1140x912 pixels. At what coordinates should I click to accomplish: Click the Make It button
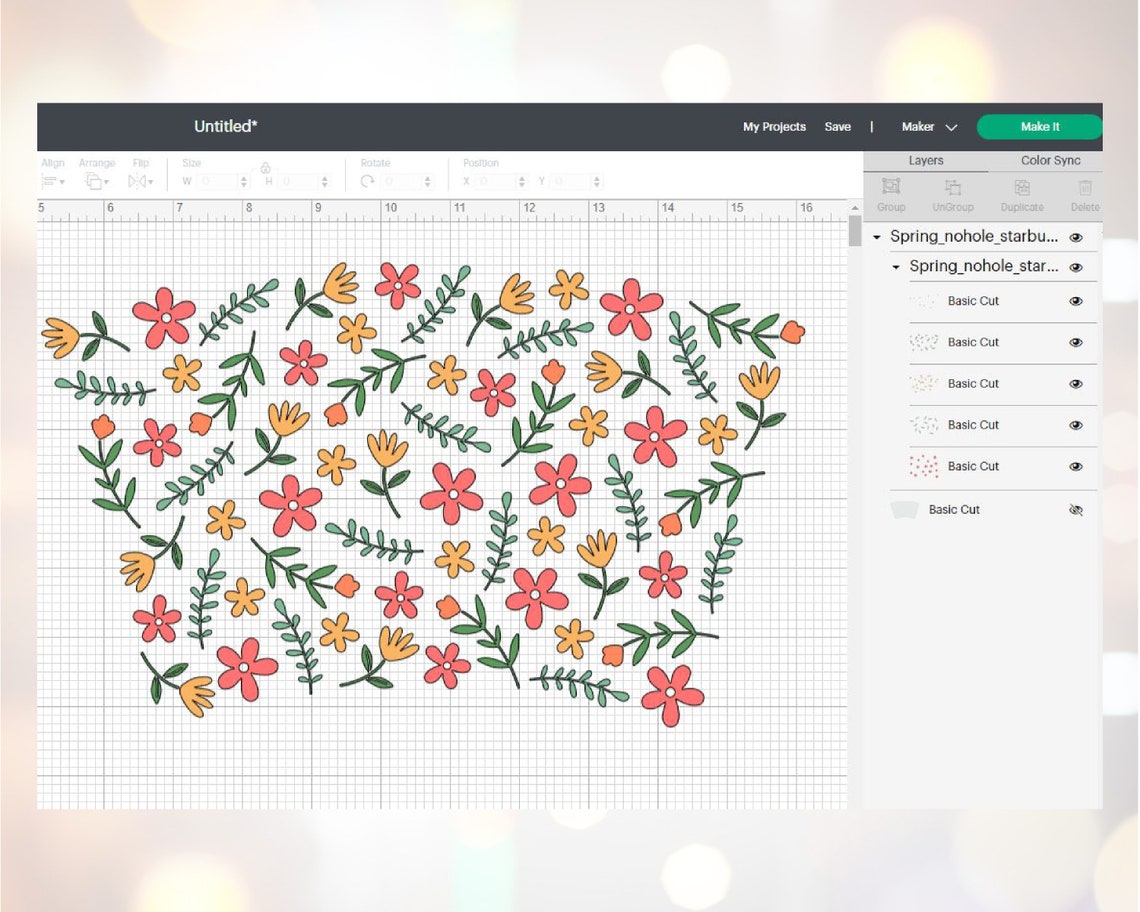click(x=1040, y=127)
